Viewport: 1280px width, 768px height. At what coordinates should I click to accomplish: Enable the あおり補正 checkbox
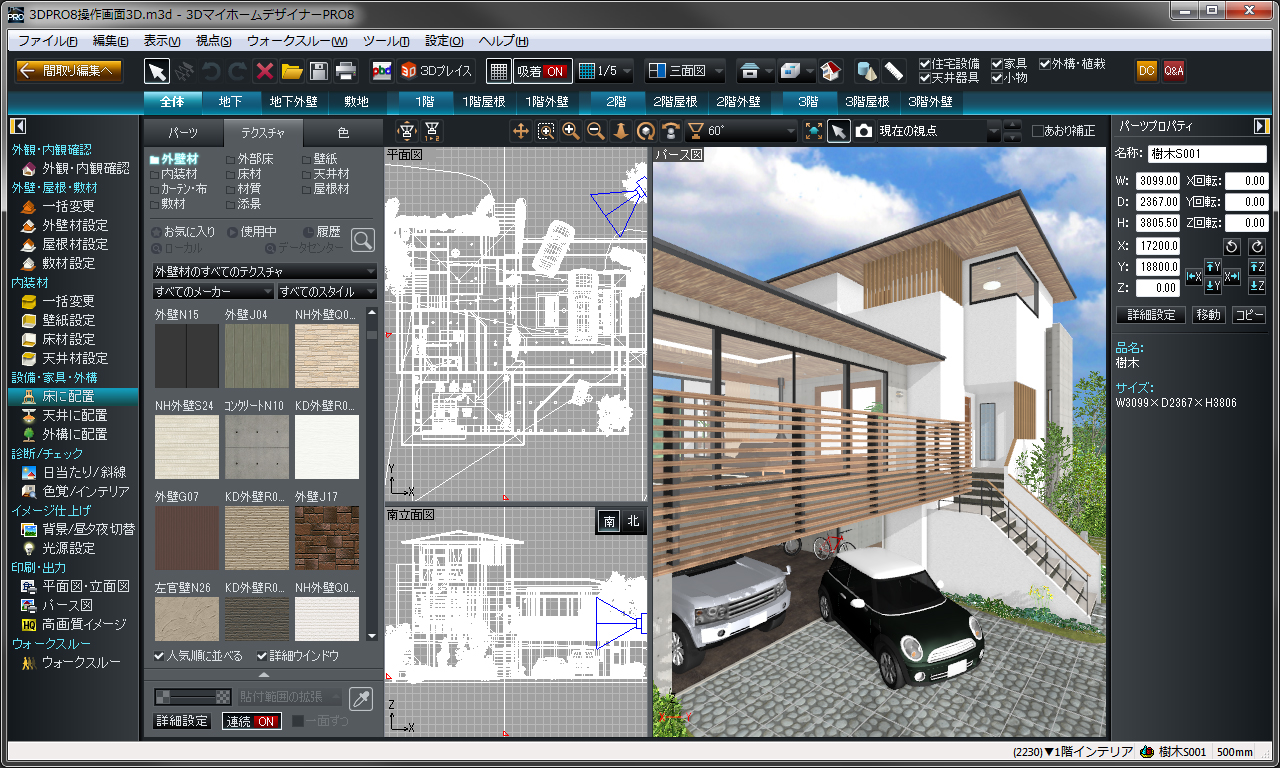click(1037, 131)
